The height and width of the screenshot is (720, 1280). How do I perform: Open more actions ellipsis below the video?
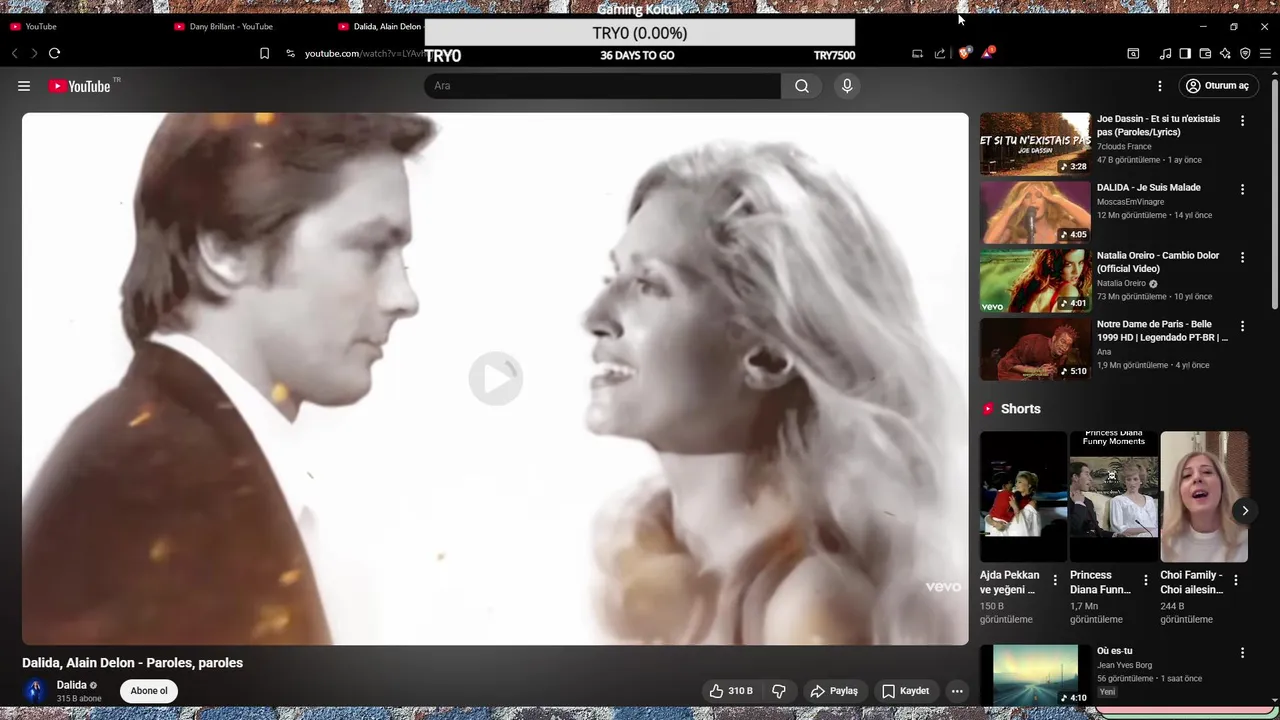coord(957,691)
